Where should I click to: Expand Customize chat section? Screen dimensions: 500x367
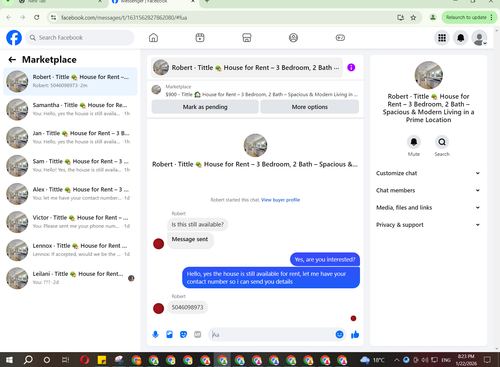click(x=428, y=173)
